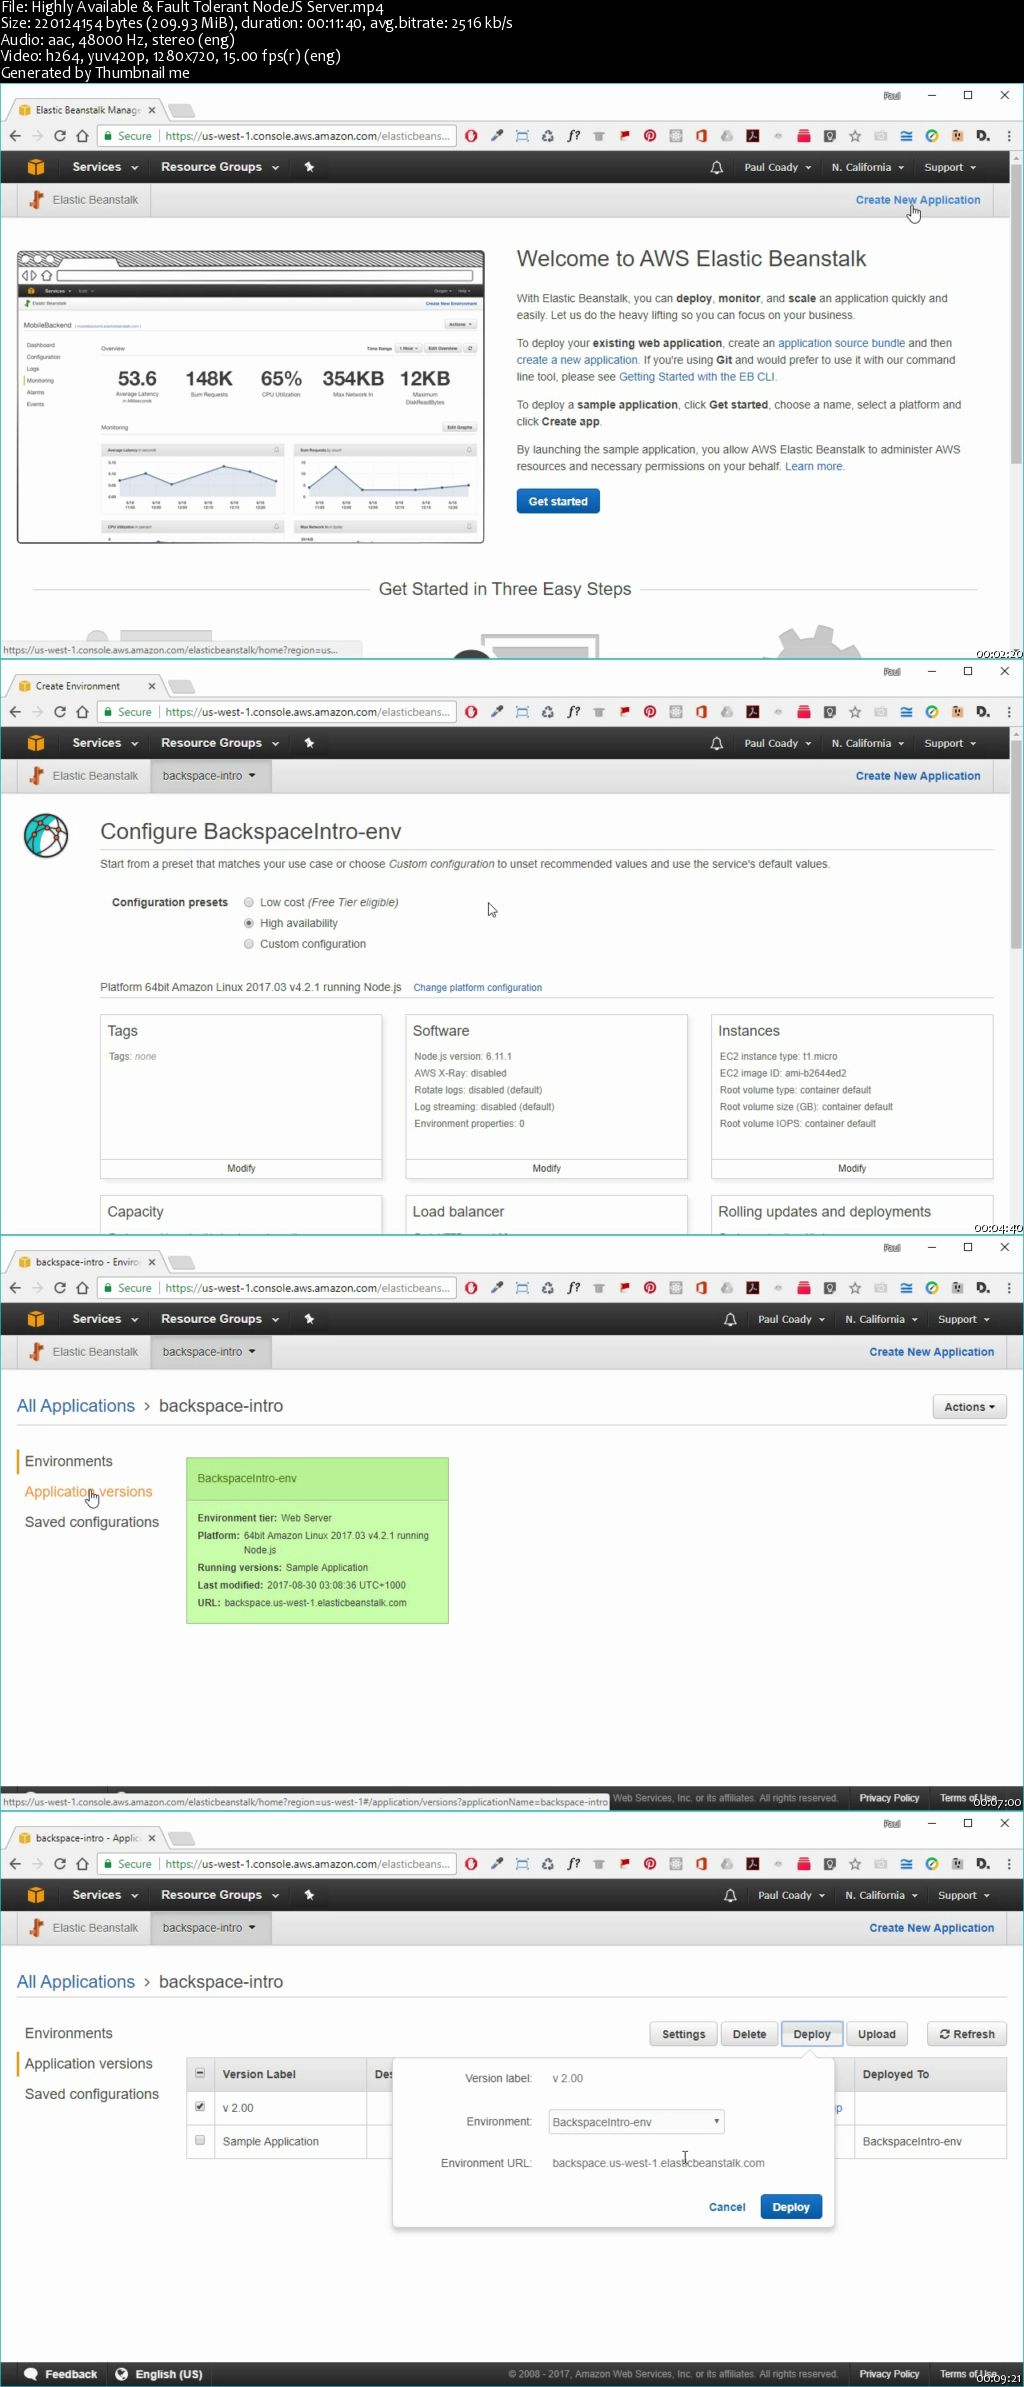This screenshot has width=1024, height=2387.
Task: Click the Office extension icon in Welcome page toolbar
Action: (x=701, y=136)
